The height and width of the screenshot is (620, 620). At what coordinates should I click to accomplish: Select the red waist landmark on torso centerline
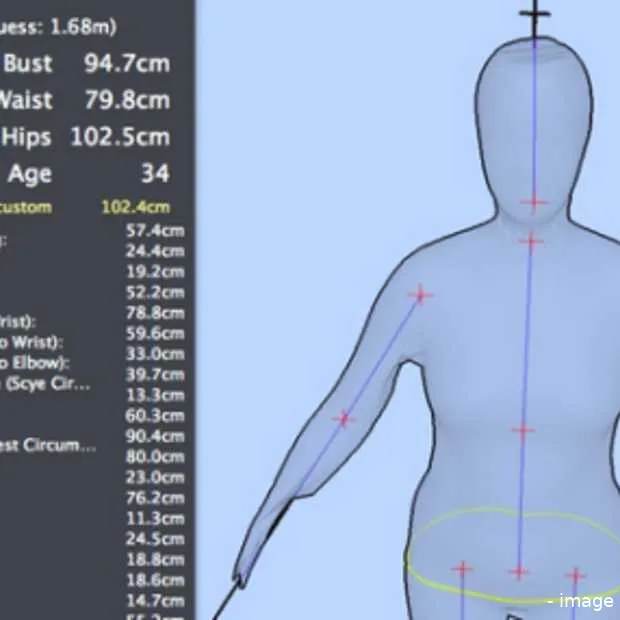point(523,431)
